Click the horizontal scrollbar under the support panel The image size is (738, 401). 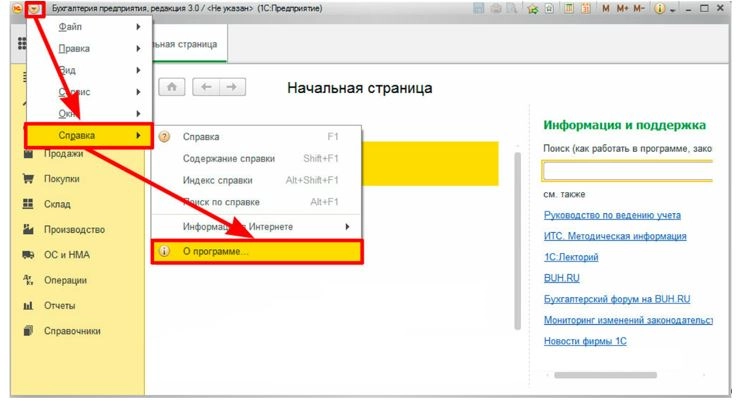[x=605, y=375]
